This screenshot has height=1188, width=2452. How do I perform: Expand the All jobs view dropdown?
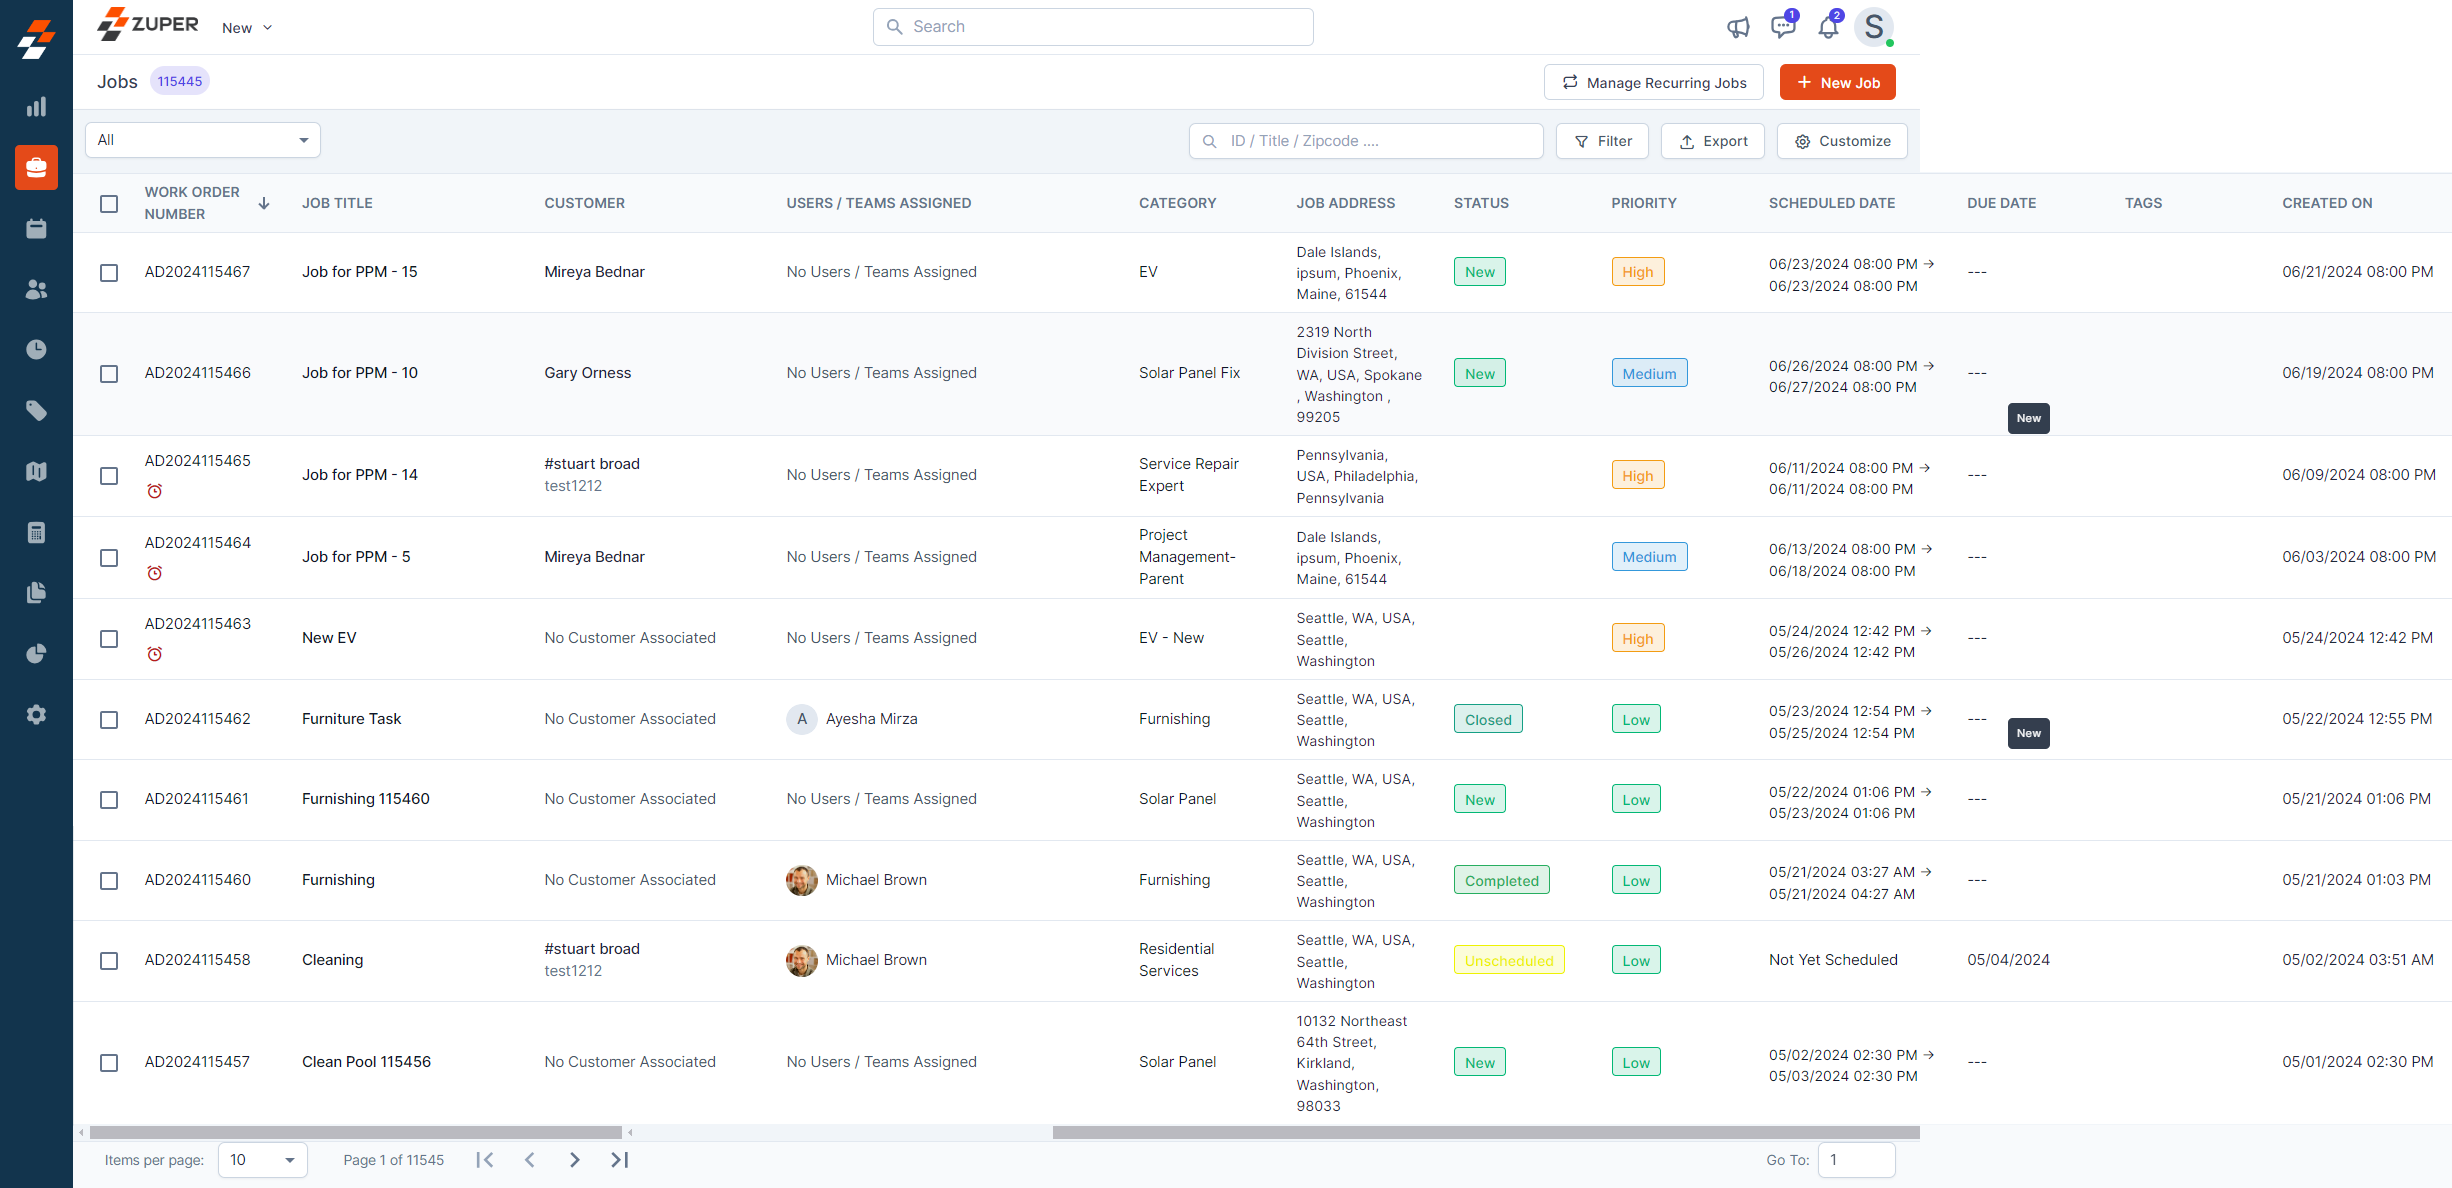[x=203, y=140]
